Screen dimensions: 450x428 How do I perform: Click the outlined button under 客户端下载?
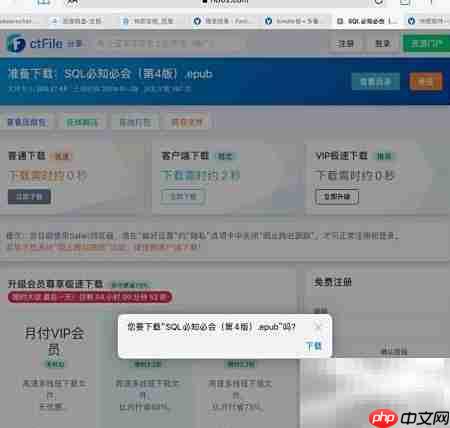(x=183, y=197)
